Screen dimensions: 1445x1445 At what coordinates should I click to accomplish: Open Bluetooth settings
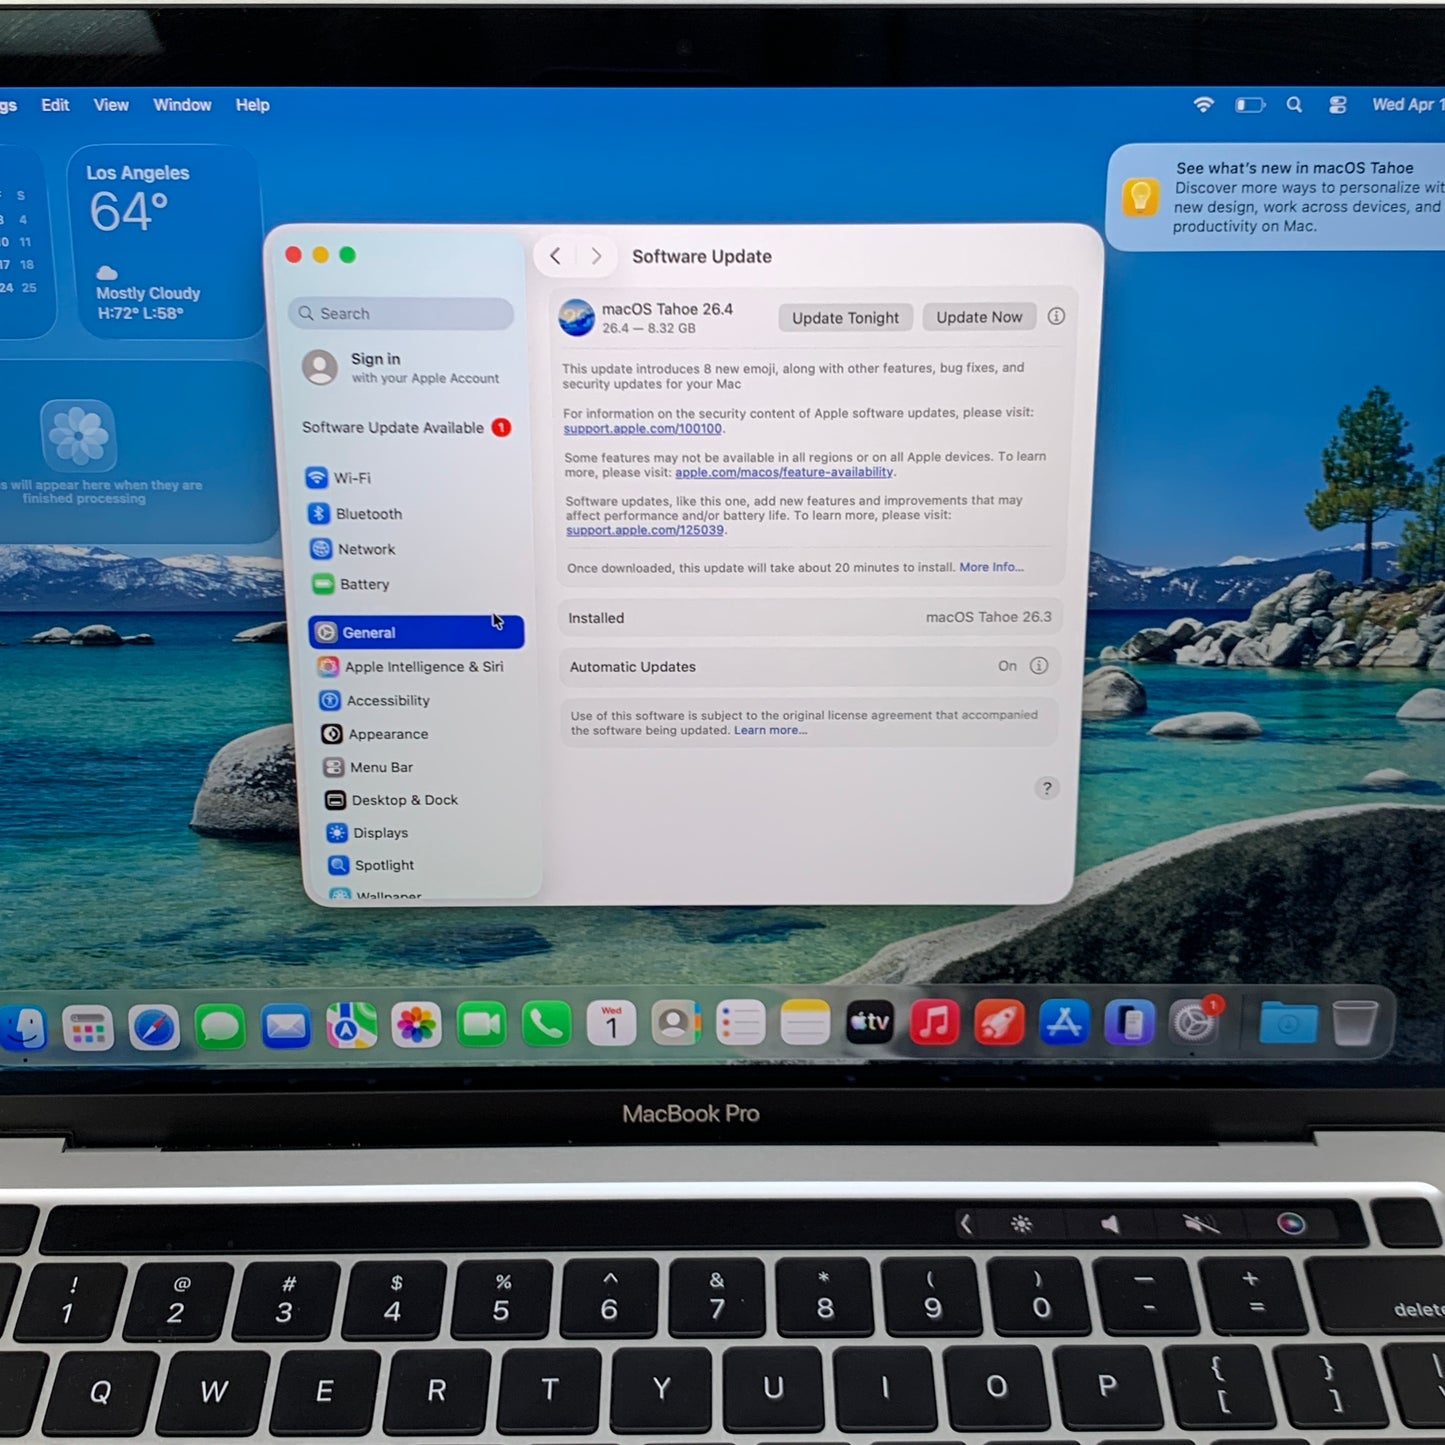pyautogui.click(x=368, y=513)
